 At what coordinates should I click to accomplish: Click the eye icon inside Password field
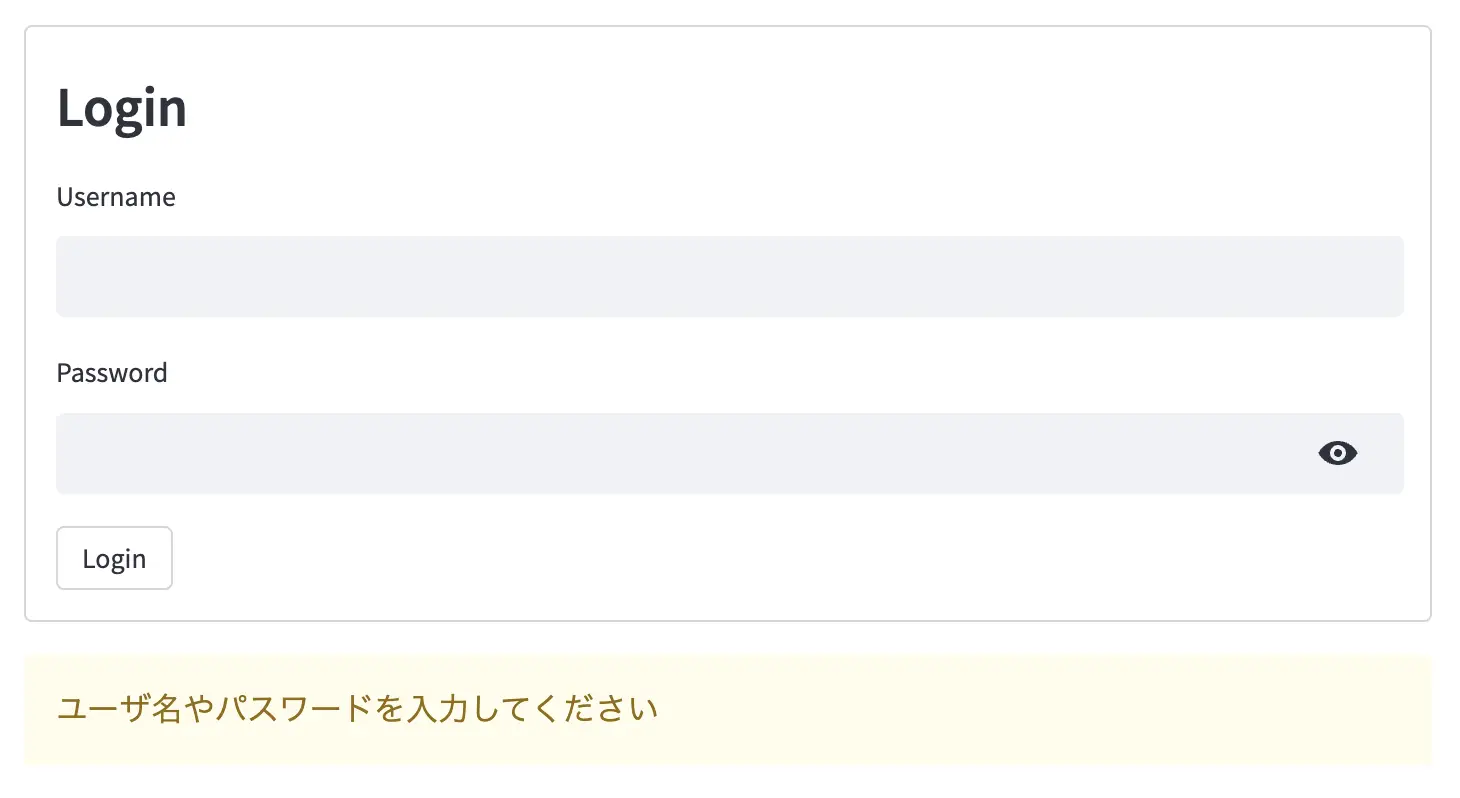pos(1337,453)
